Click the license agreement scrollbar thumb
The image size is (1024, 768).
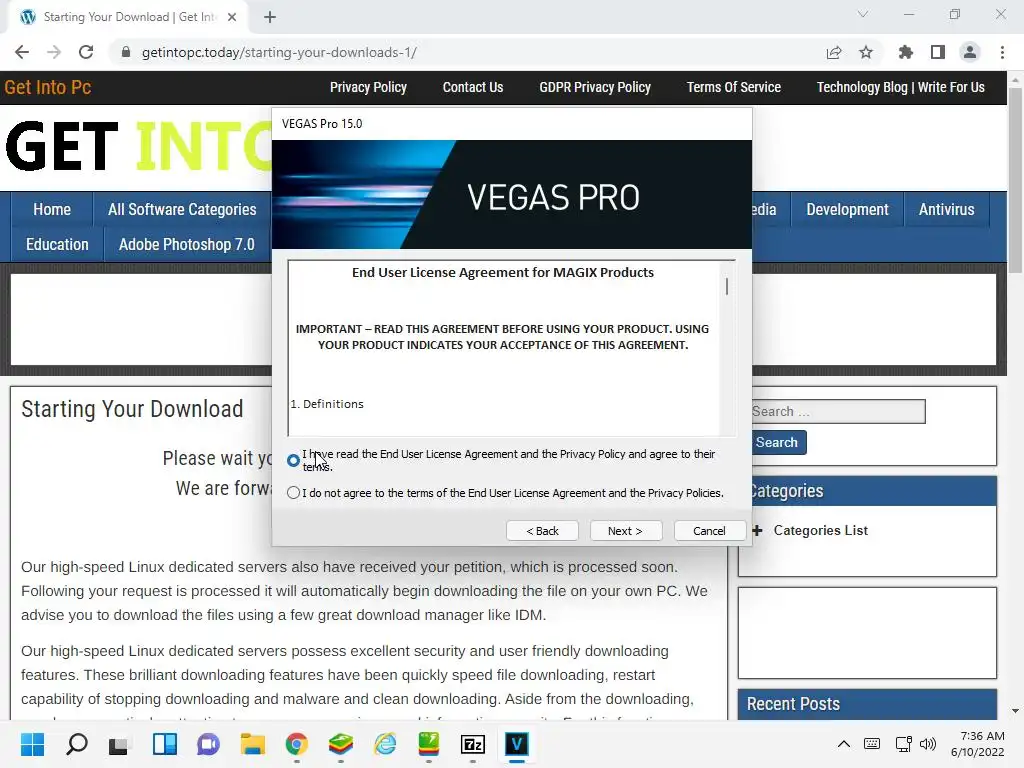tap(727, 286)
